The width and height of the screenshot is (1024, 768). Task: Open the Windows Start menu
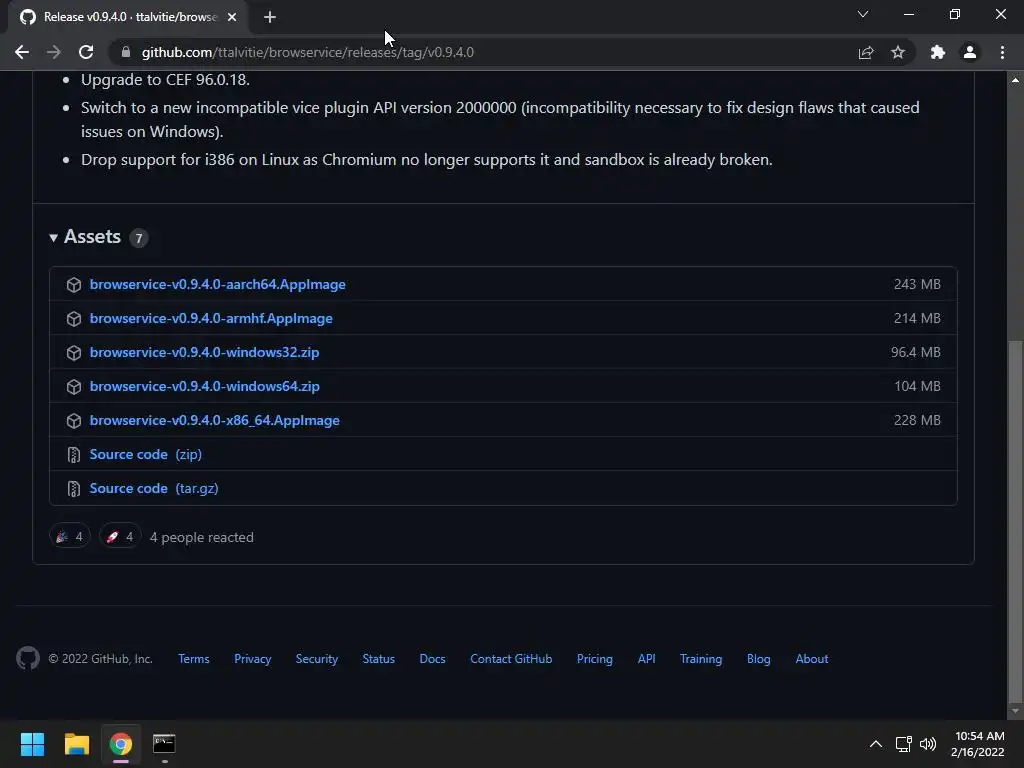click(x=32, y=744)
